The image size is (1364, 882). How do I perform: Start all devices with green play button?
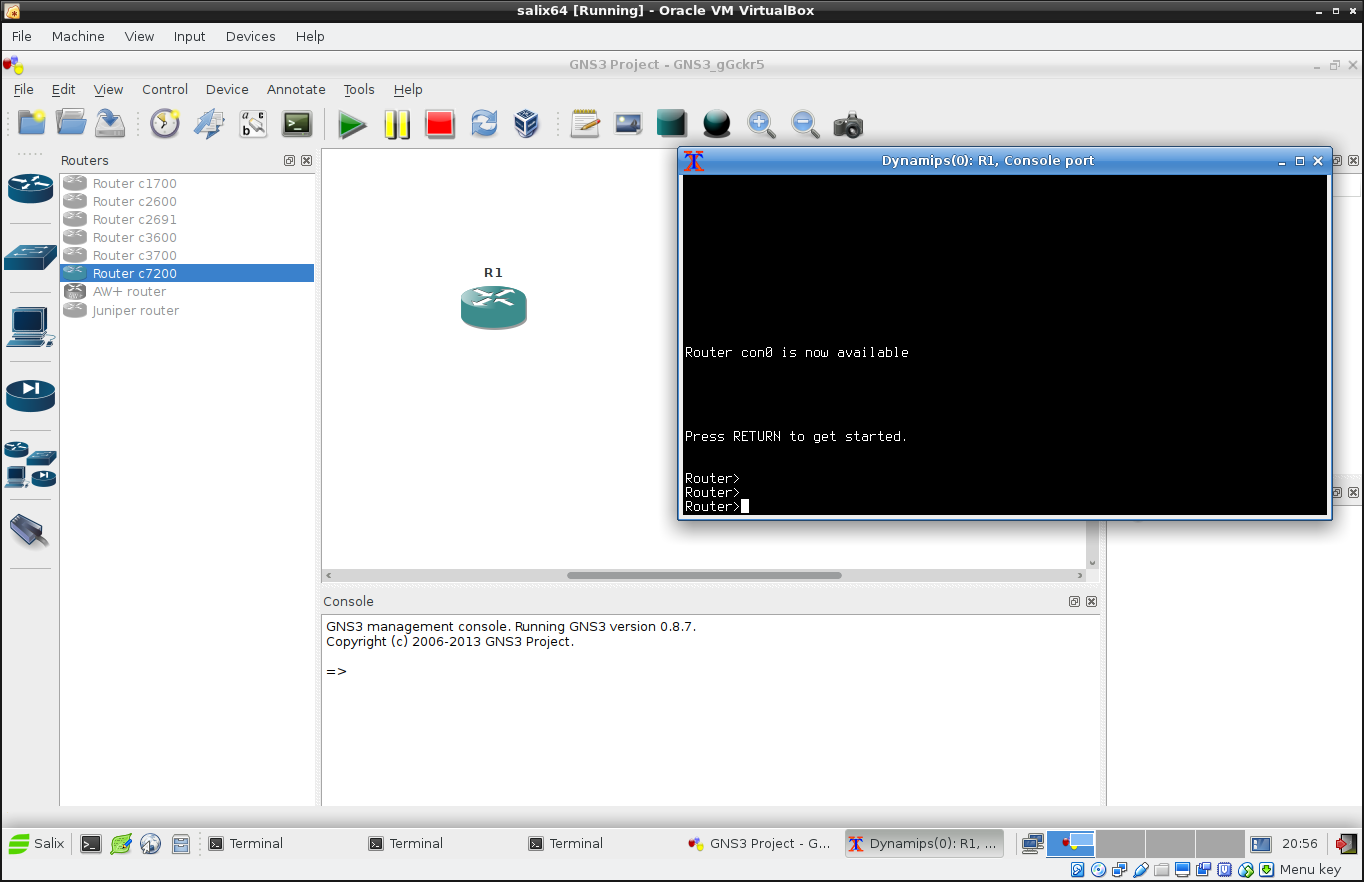click(x=352, y=124)
